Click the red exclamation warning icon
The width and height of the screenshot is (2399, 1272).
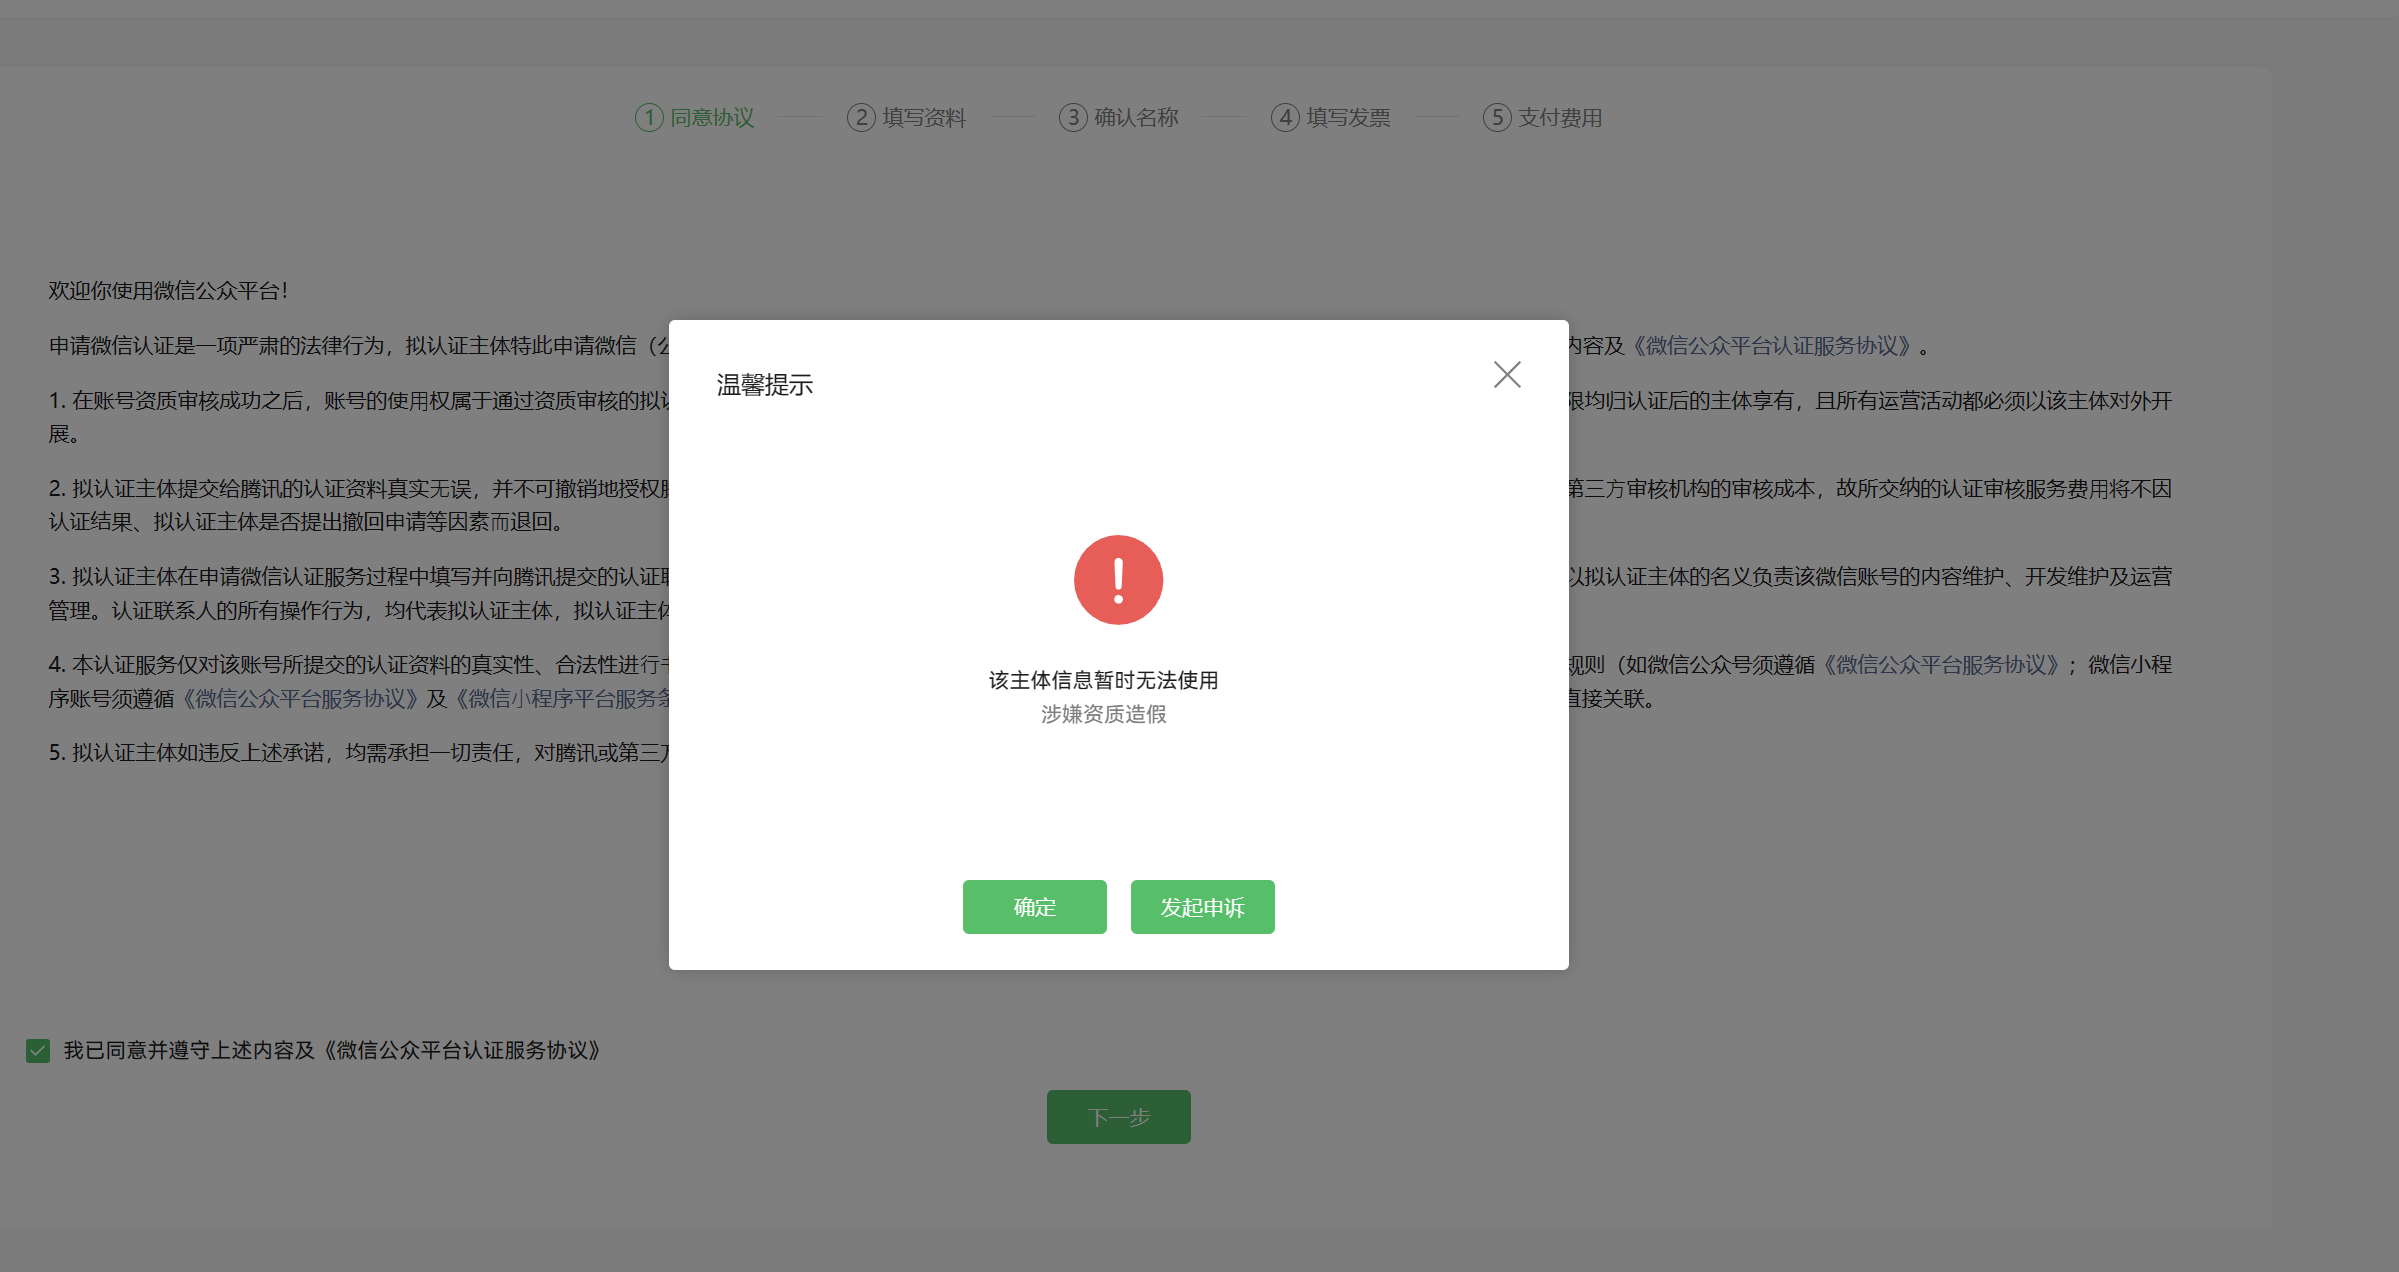tap(1118, 580)
